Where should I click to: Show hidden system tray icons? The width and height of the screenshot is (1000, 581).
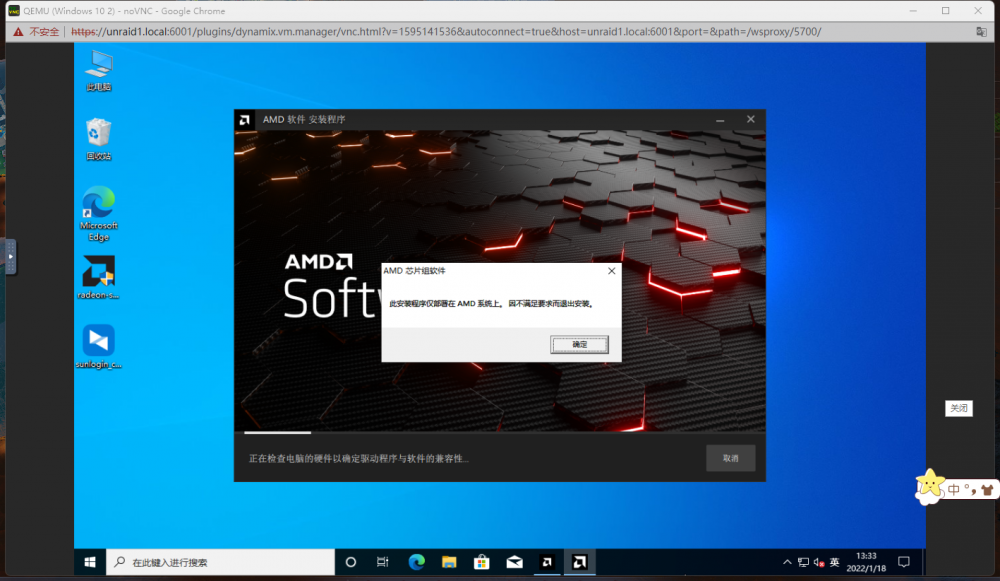coord(787,562)
